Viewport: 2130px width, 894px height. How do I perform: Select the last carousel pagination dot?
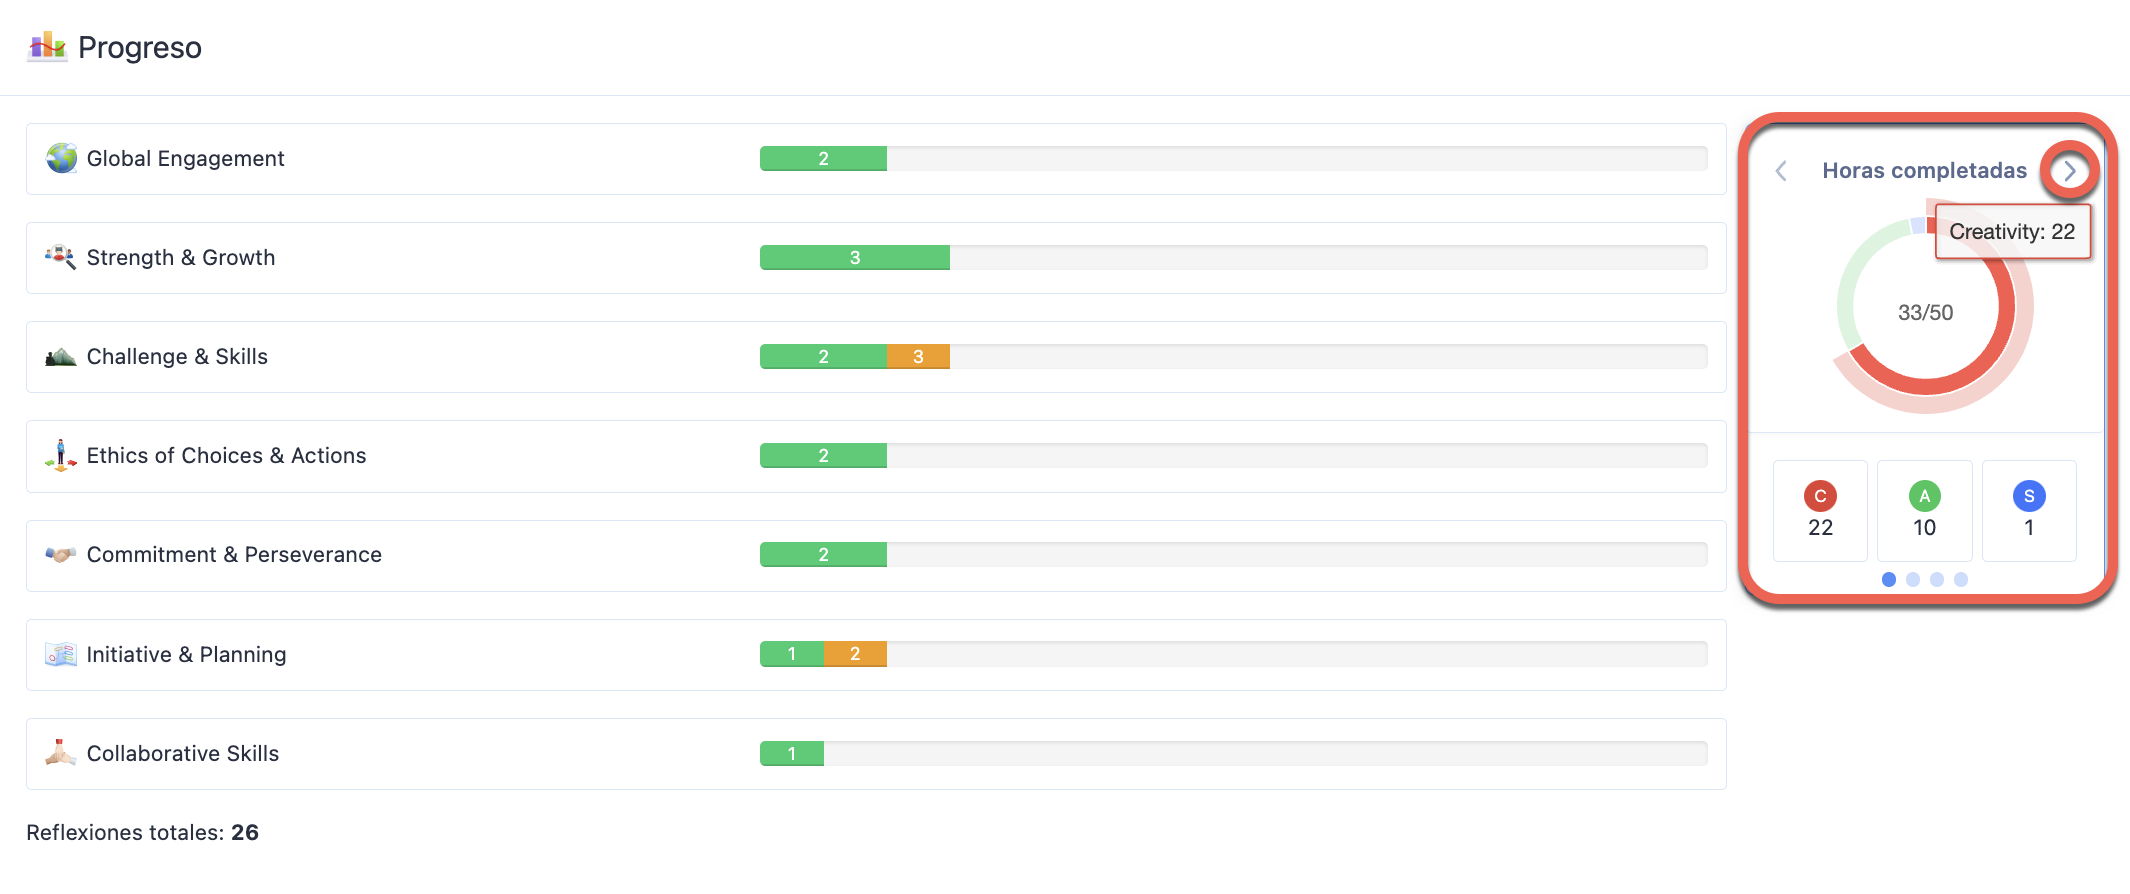point(1961,579)
